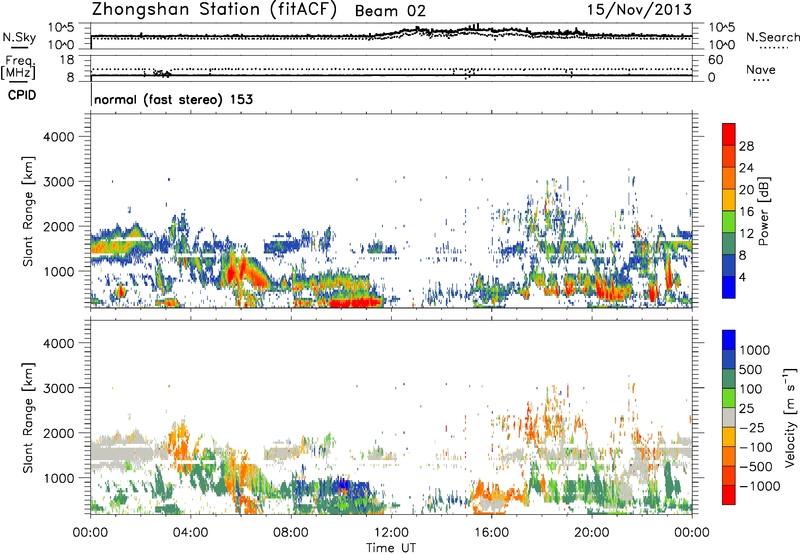This screenshot has width=800, height=554.
Task: Click the 'Velocity [m s⁻¹]' colorbar label
Action: (x=790, y=417)
